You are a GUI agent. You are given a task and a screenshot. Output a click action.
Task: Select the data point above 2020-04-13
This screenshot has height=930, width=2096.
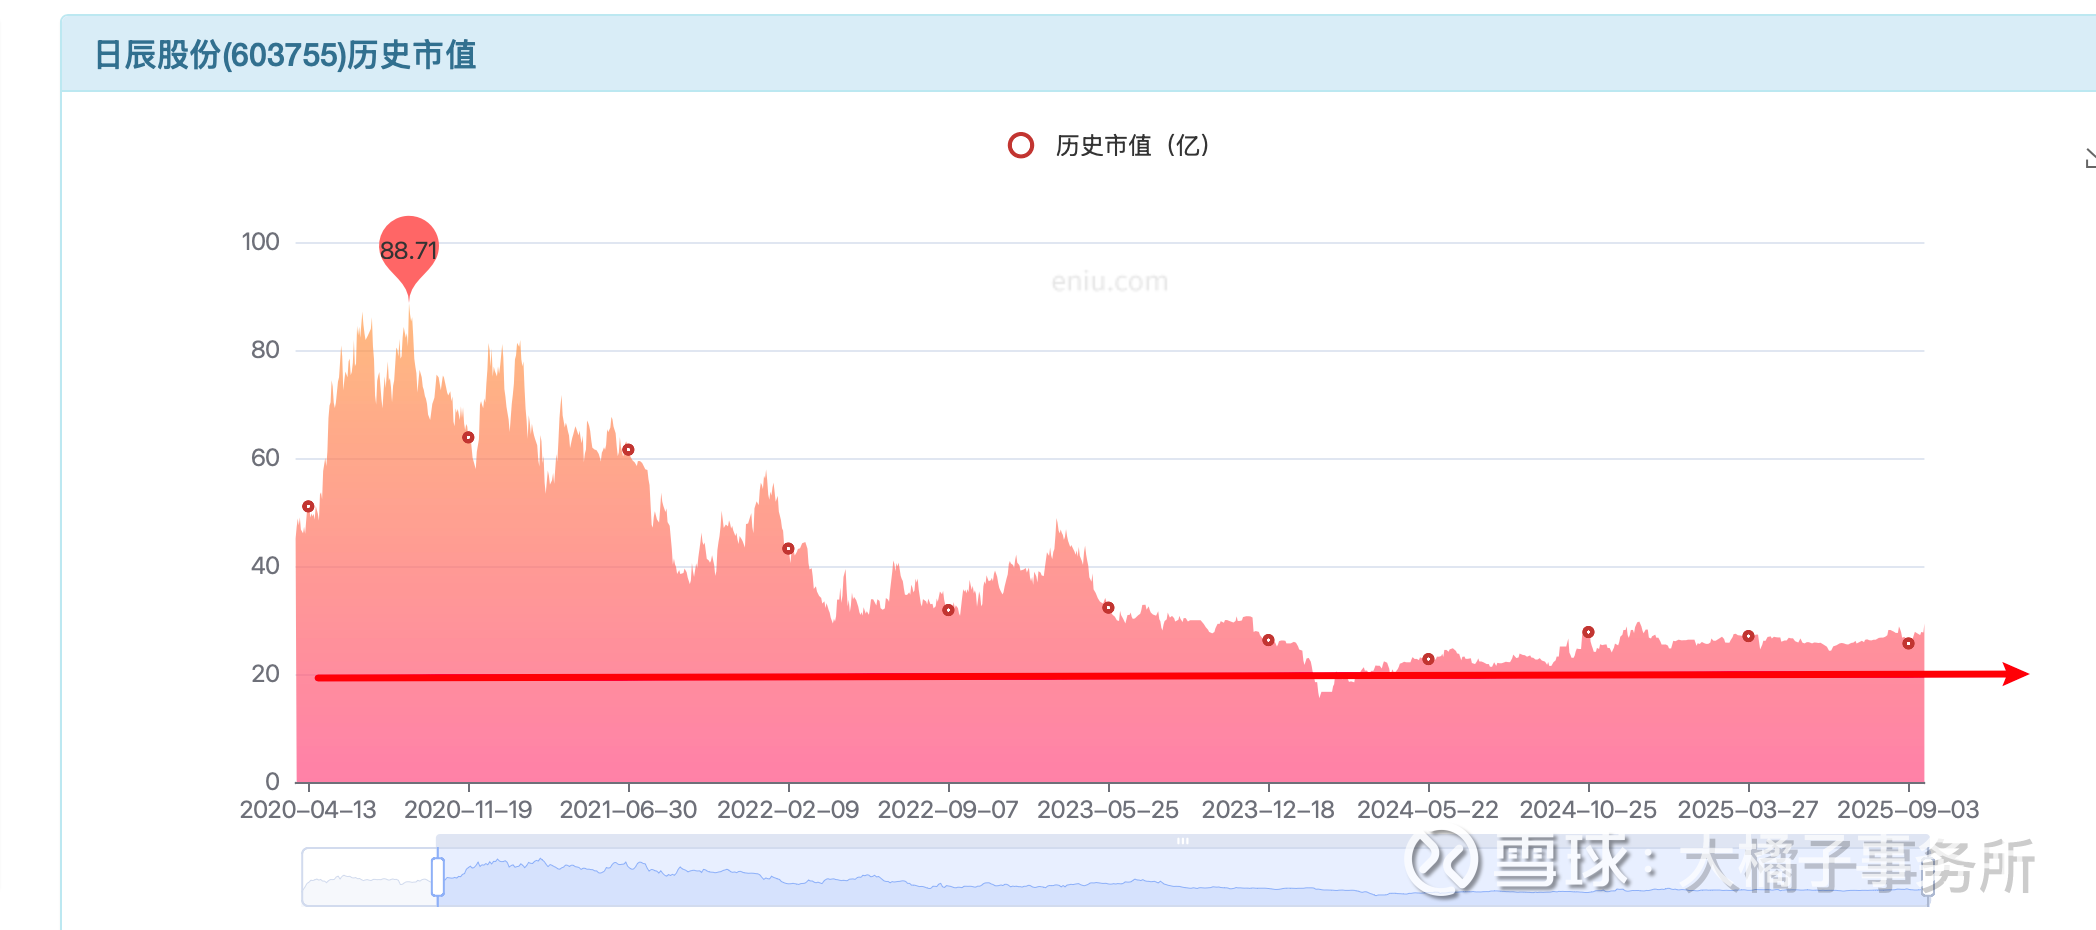(308, 507)
